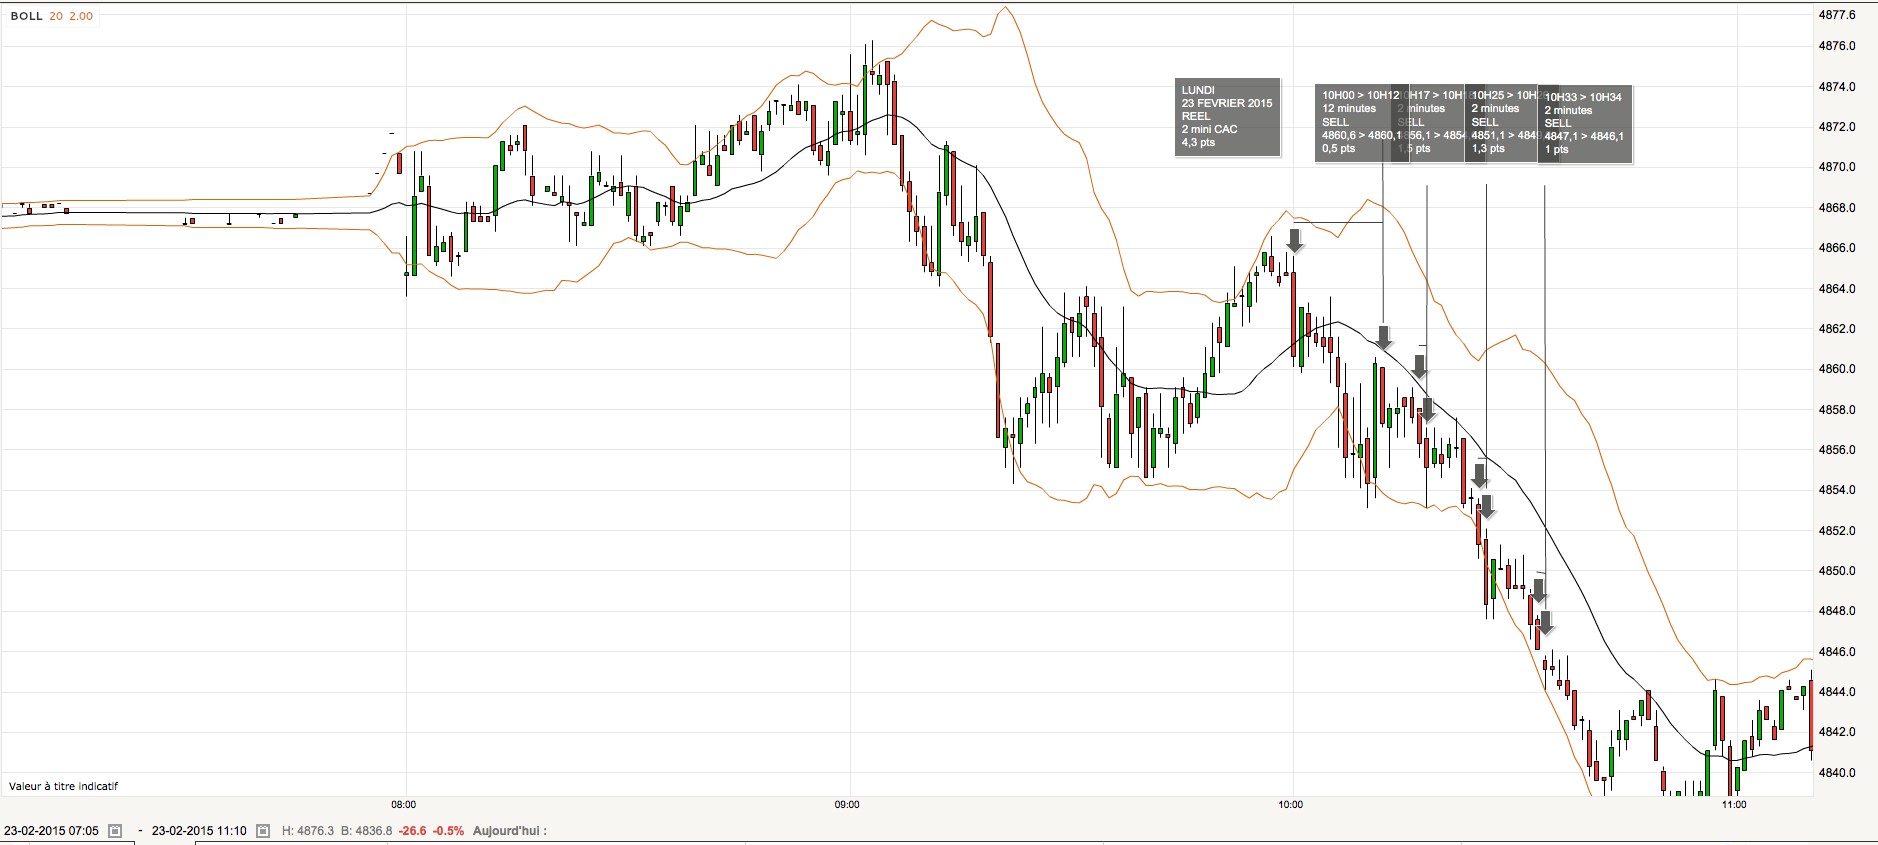Click the 09:00 label on time axis

(x=847, y=804)
